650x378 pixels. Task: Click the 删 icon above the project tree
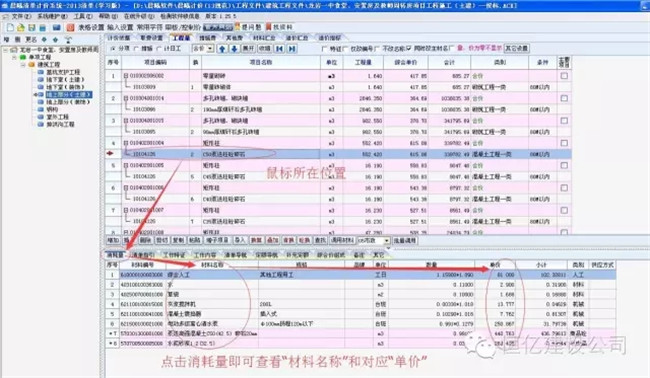18,40
